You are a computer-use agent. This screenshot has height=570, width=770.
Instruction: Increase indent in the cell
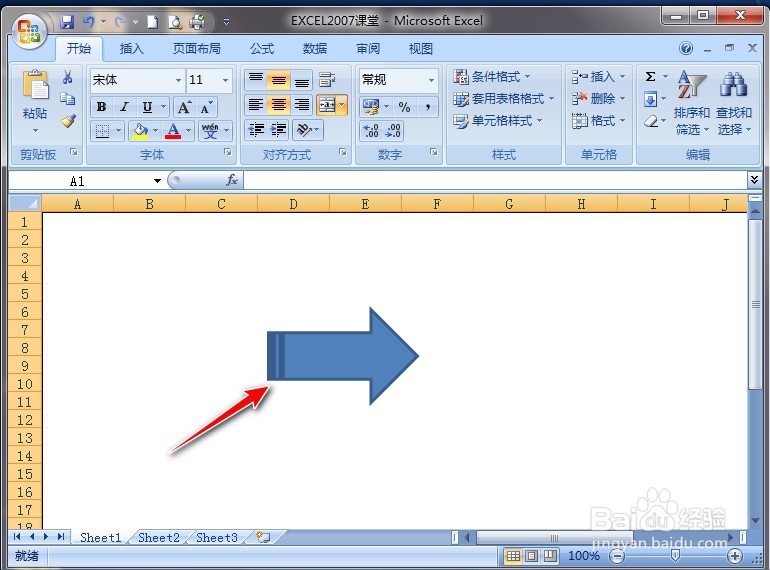point(278,130)
